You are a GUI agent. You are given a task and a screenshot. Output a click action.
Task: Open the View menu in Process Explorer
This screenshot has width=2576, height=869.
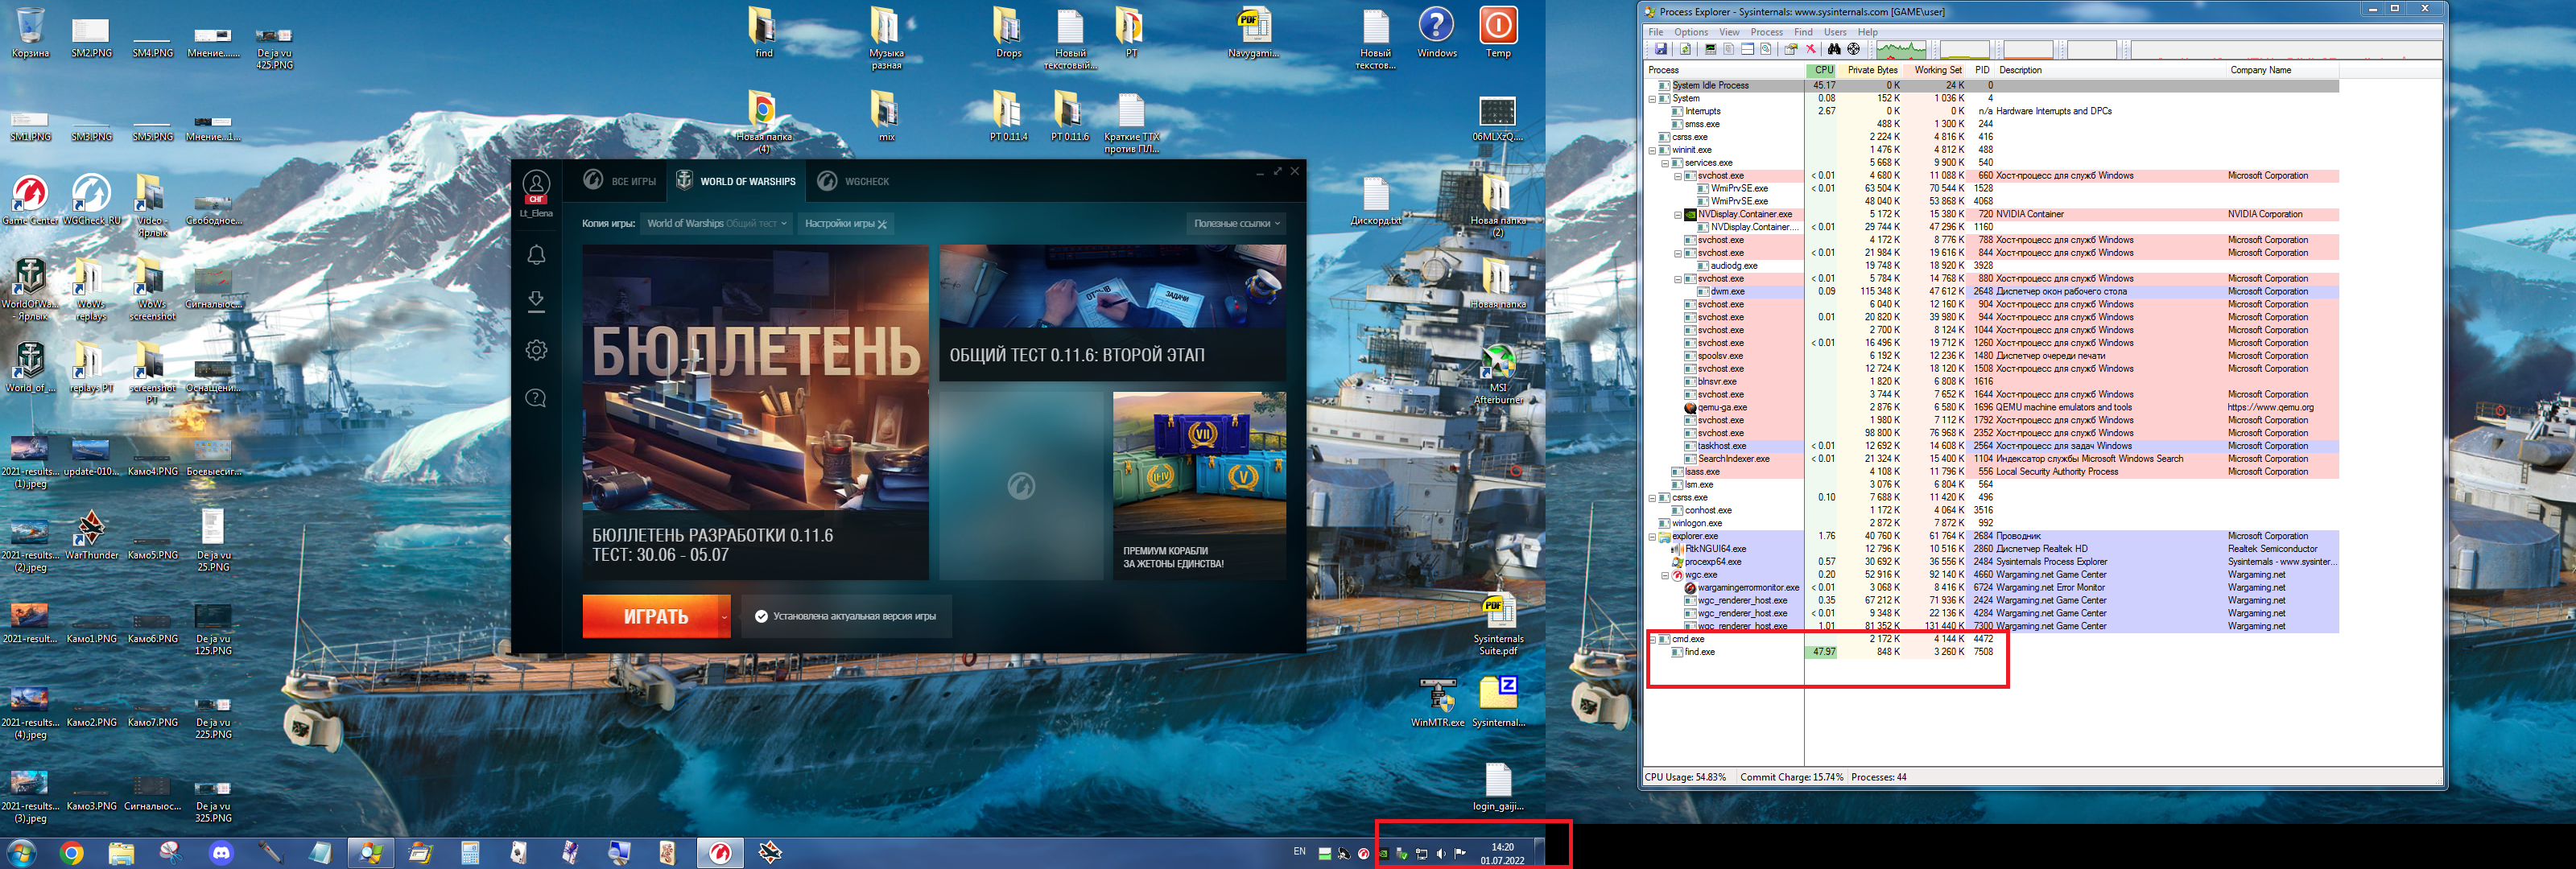coord(1729,32)
